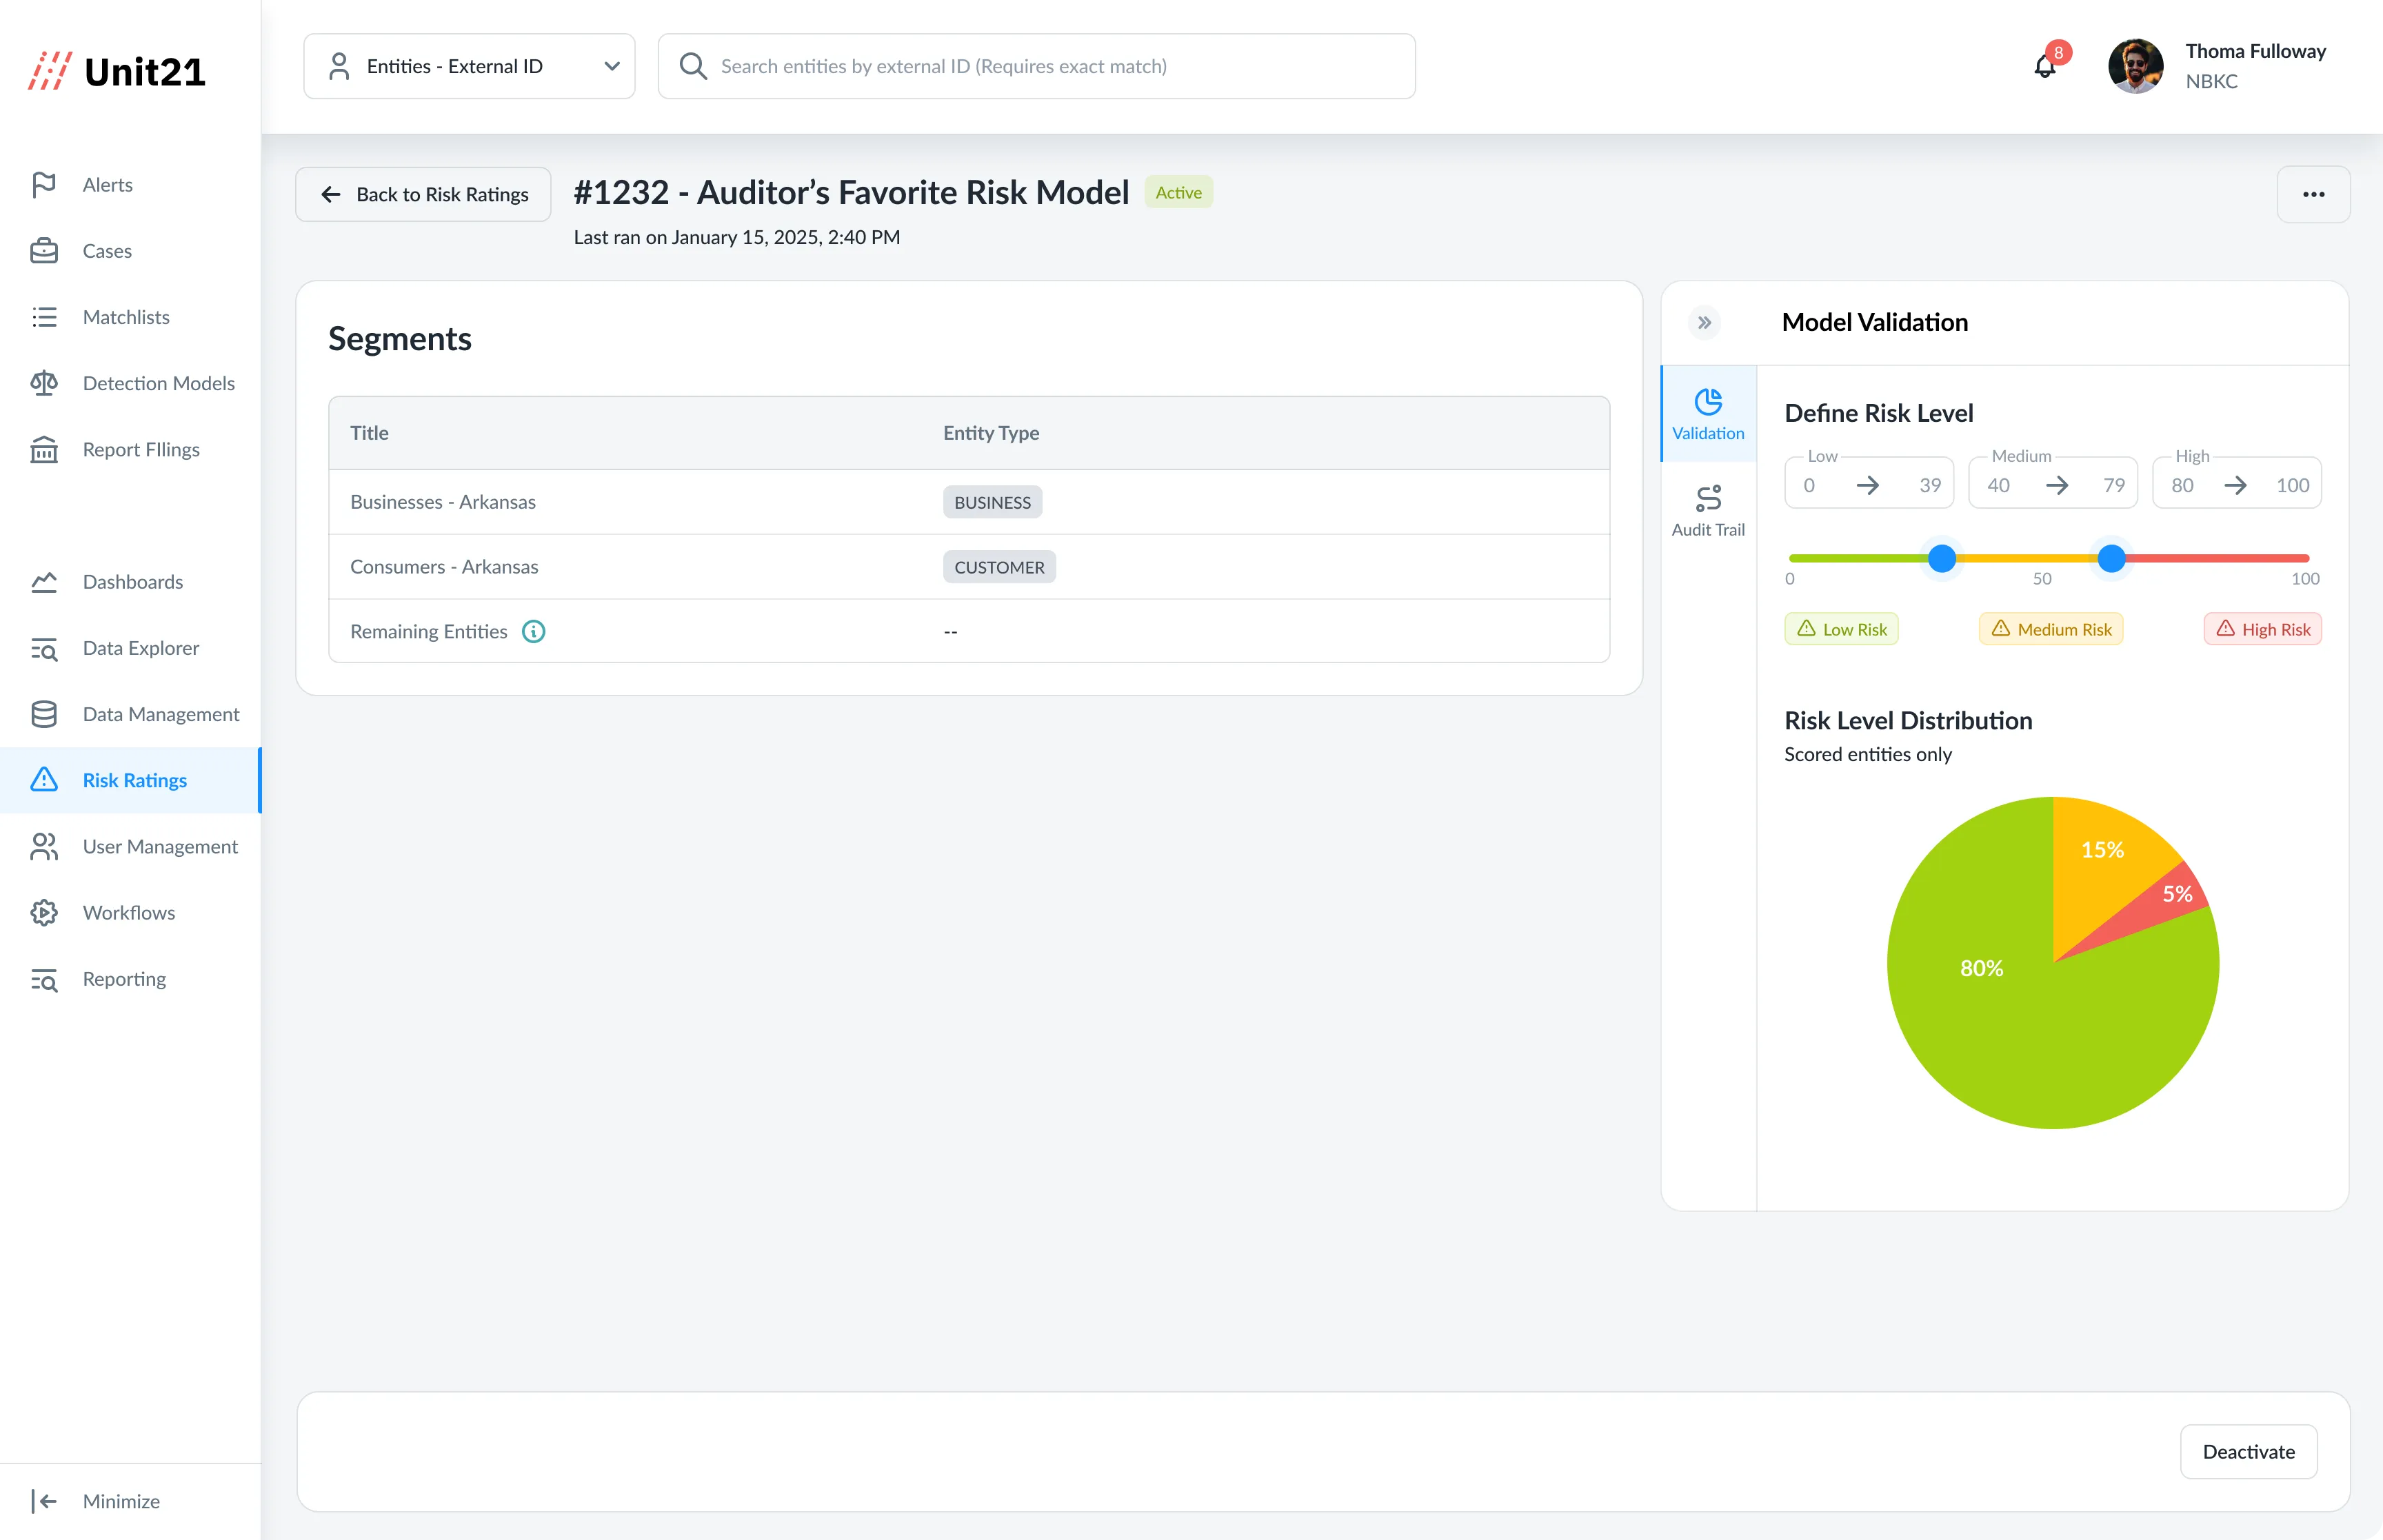Click the Report Filings bank icon
The width and height of the screenshot is (2383, 1540).
pos(44,450)
